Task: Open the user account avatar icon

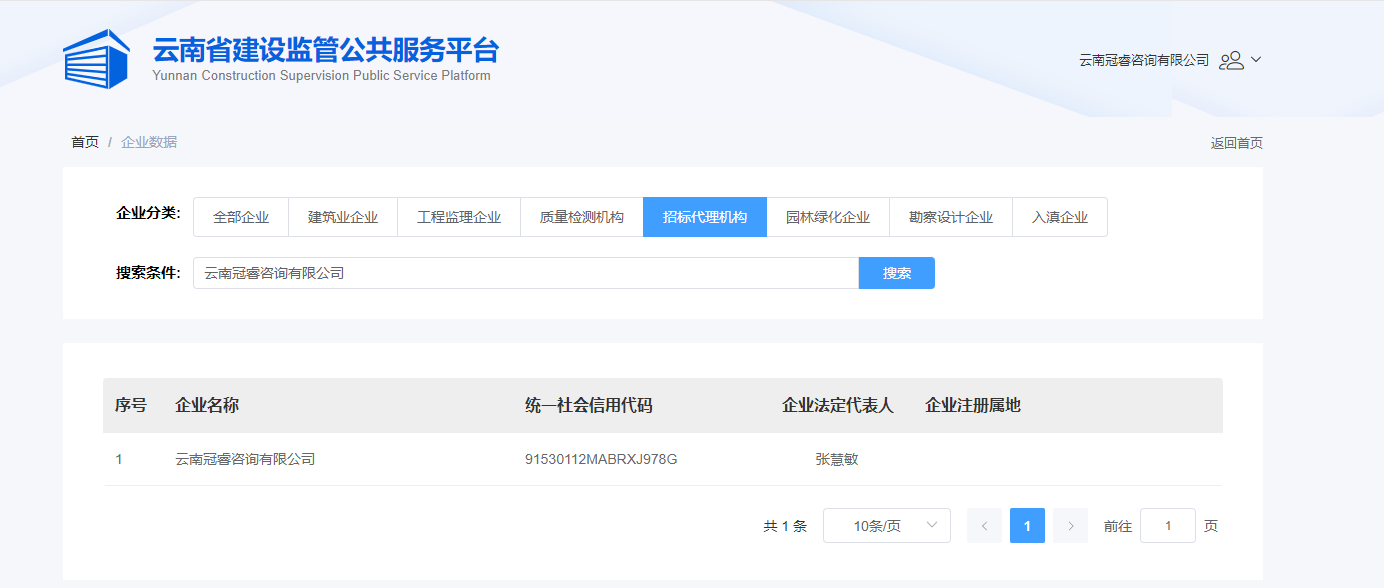Action: 1232,60
